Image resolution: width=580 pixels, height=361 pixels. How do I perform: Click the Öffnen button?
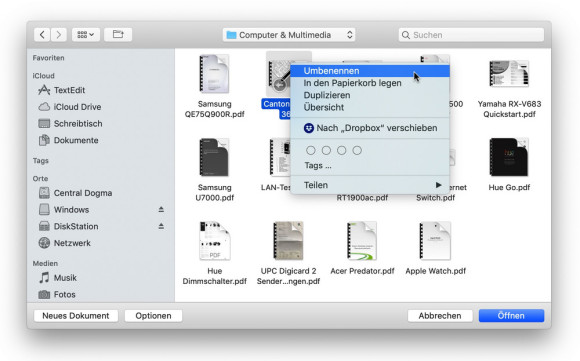point(511,316)
